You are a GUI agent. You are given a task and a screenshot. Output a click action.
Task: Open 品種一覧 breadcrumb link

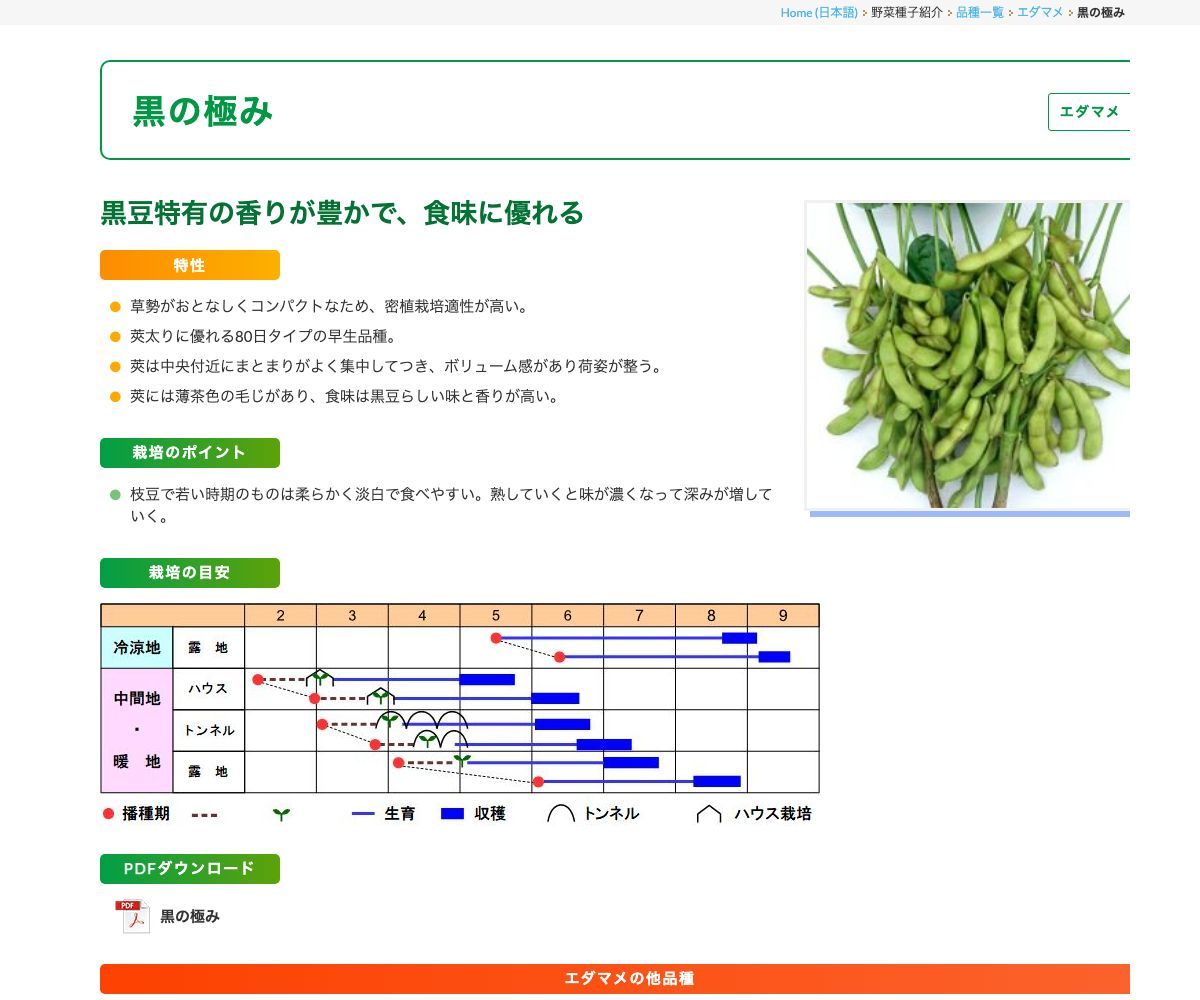pyautogui.click(x=980, y=12)
